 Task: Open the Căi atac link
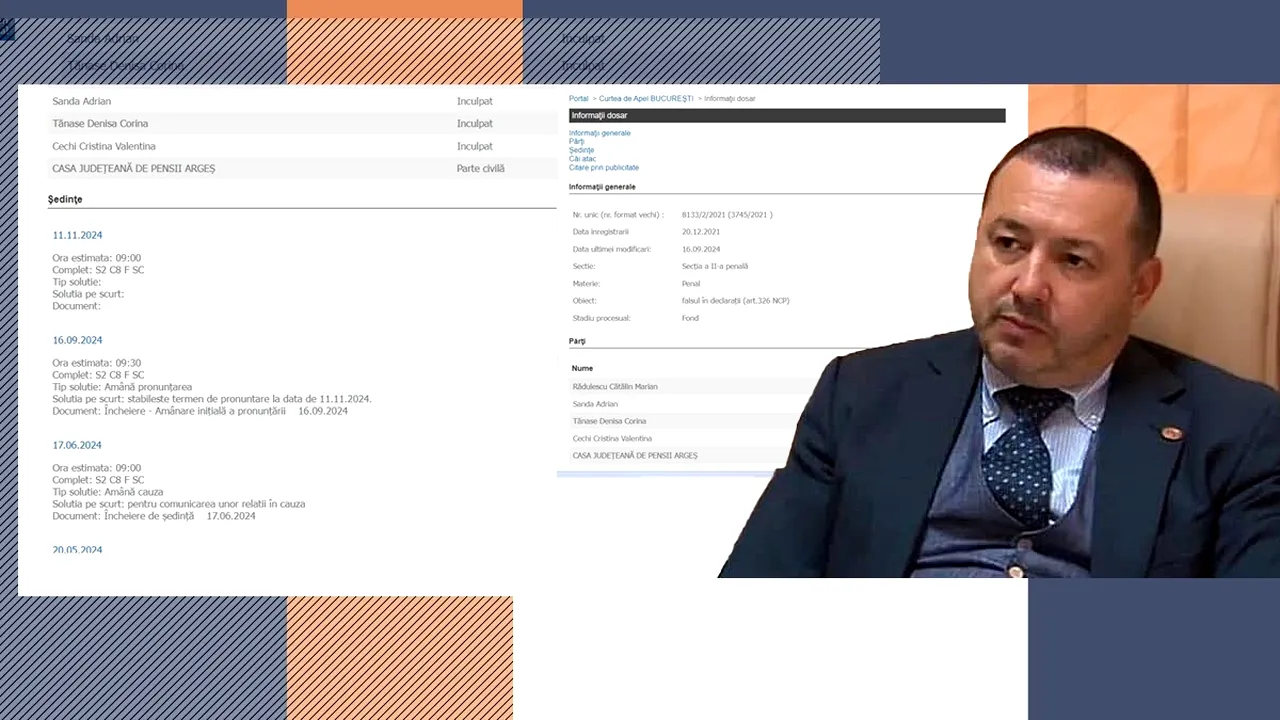(582, 159)
